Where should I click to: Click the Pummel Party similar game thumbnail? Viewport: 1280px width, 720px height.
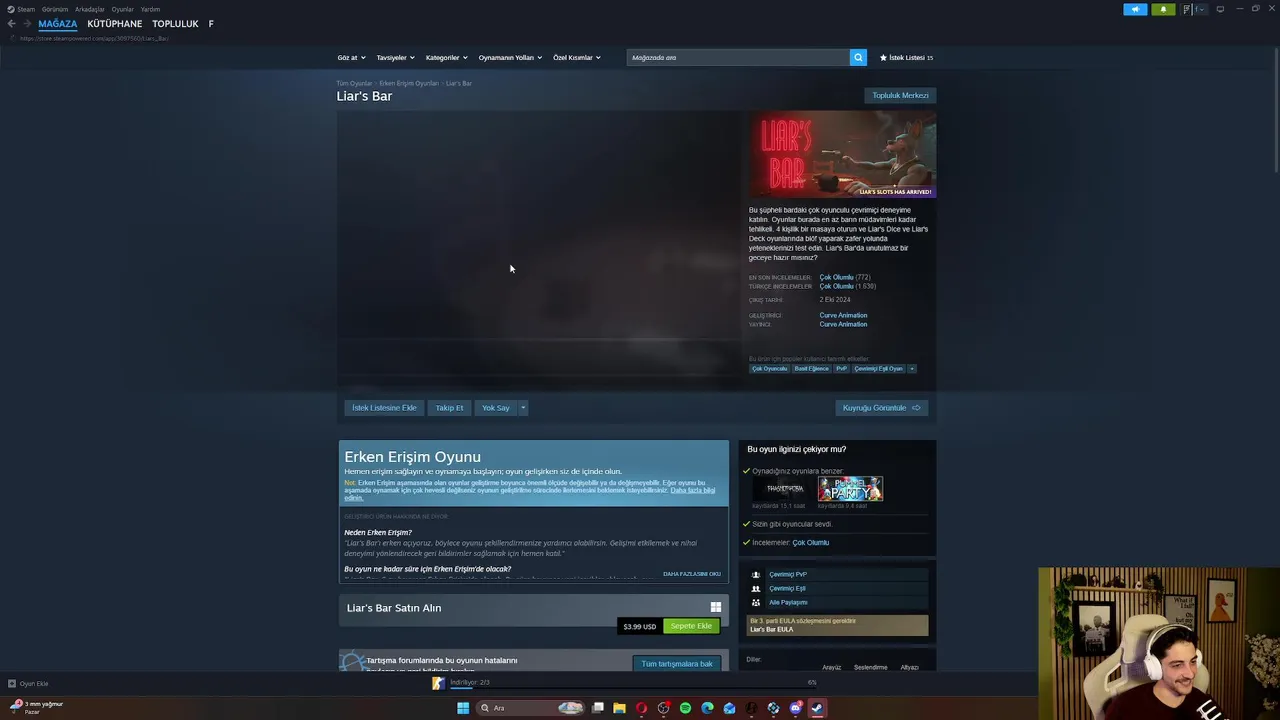tap(850, 489)
